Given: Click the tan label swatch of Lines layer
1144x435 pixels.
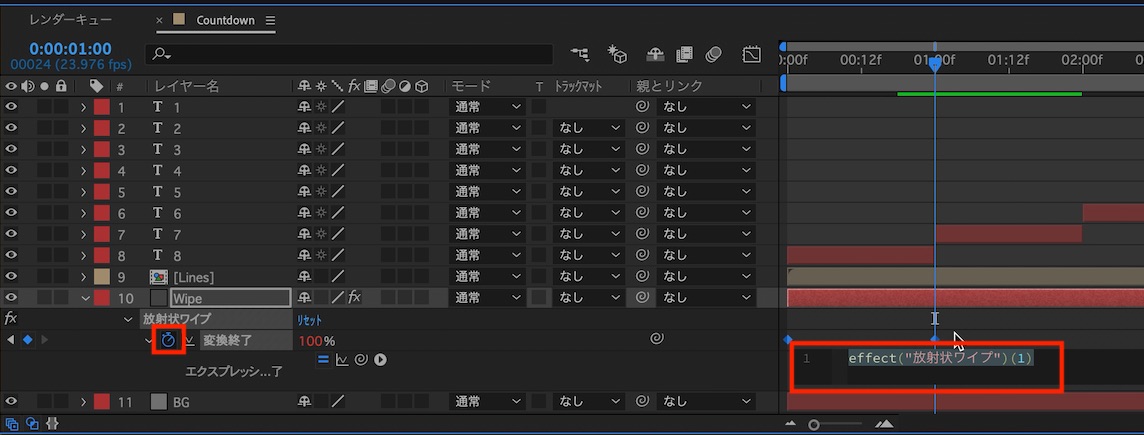Looking at the screenshot, I should 102,277.
